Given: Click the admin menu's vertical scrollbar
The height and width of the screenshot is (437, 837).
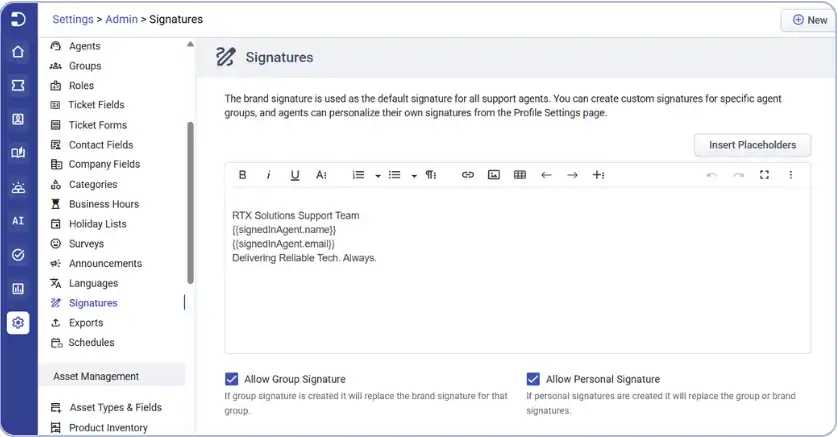Looking at the screenshot, I should click(x=190, y=203).
